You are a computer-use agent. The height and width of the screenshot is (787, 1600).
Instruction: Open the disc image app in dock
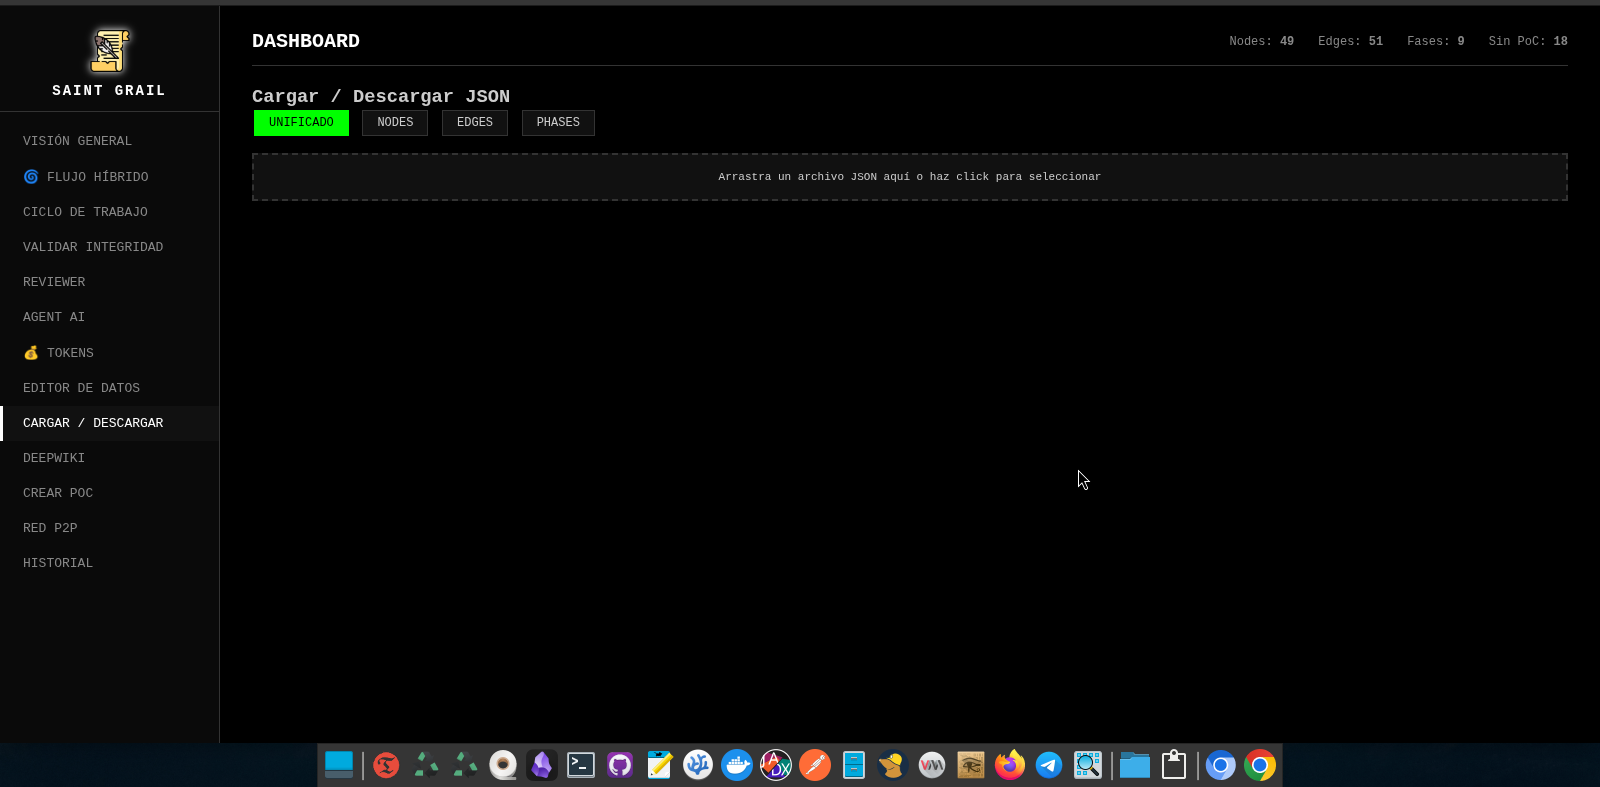tap(503, 765)
